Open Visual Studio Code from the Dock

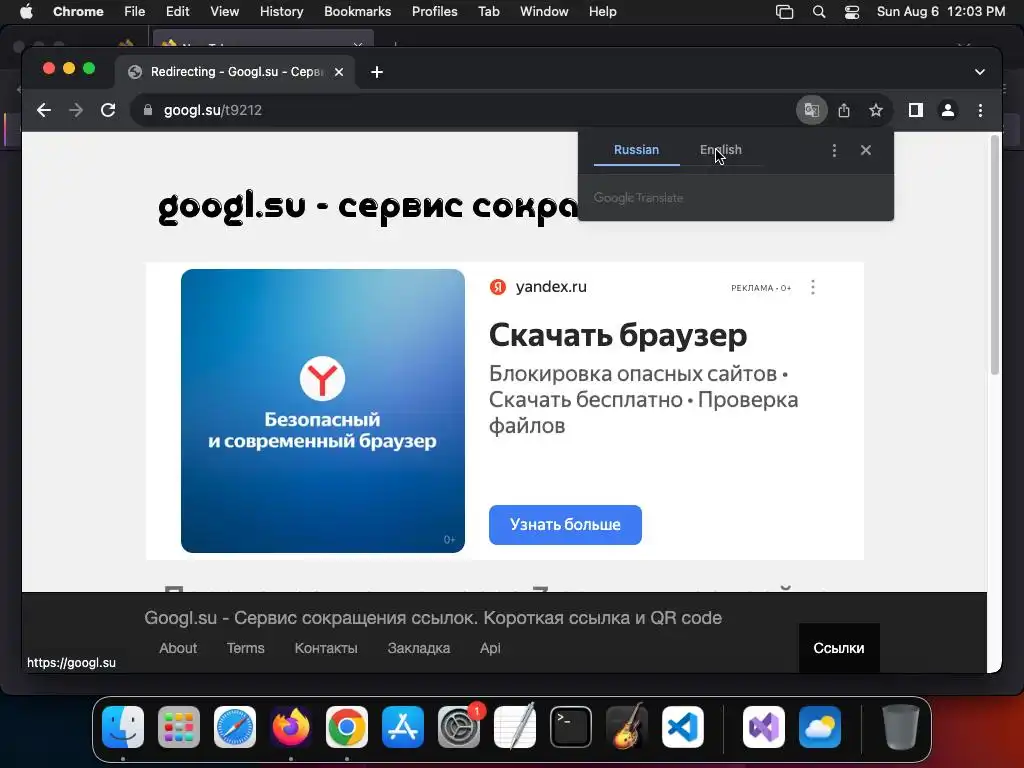[x=683, y=727]
